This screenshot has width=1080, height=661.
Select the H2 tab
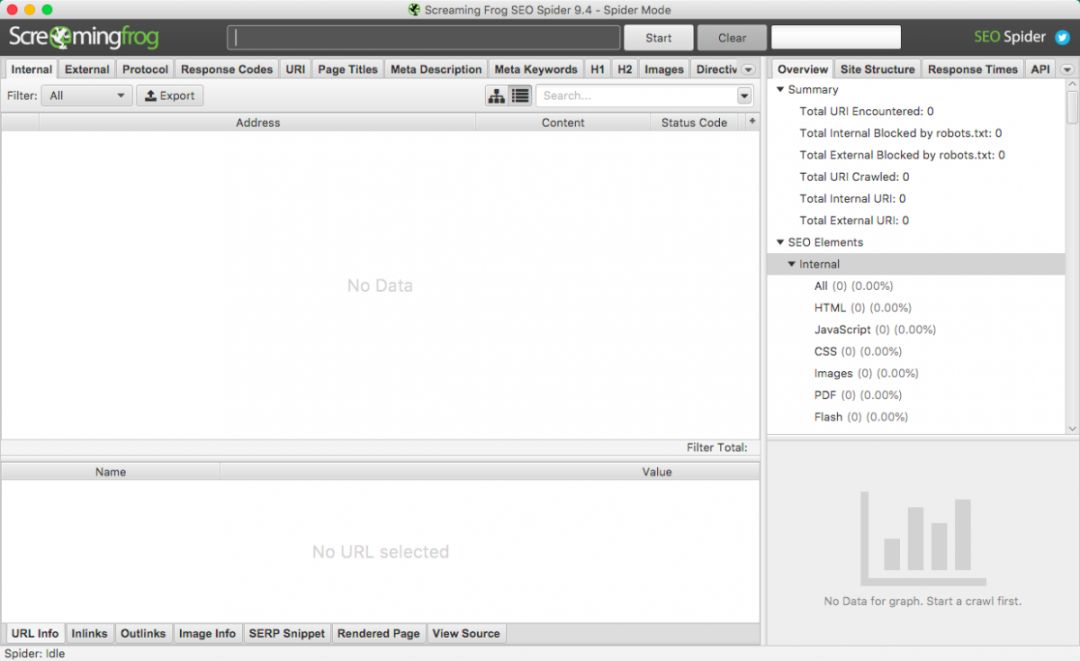625,70
